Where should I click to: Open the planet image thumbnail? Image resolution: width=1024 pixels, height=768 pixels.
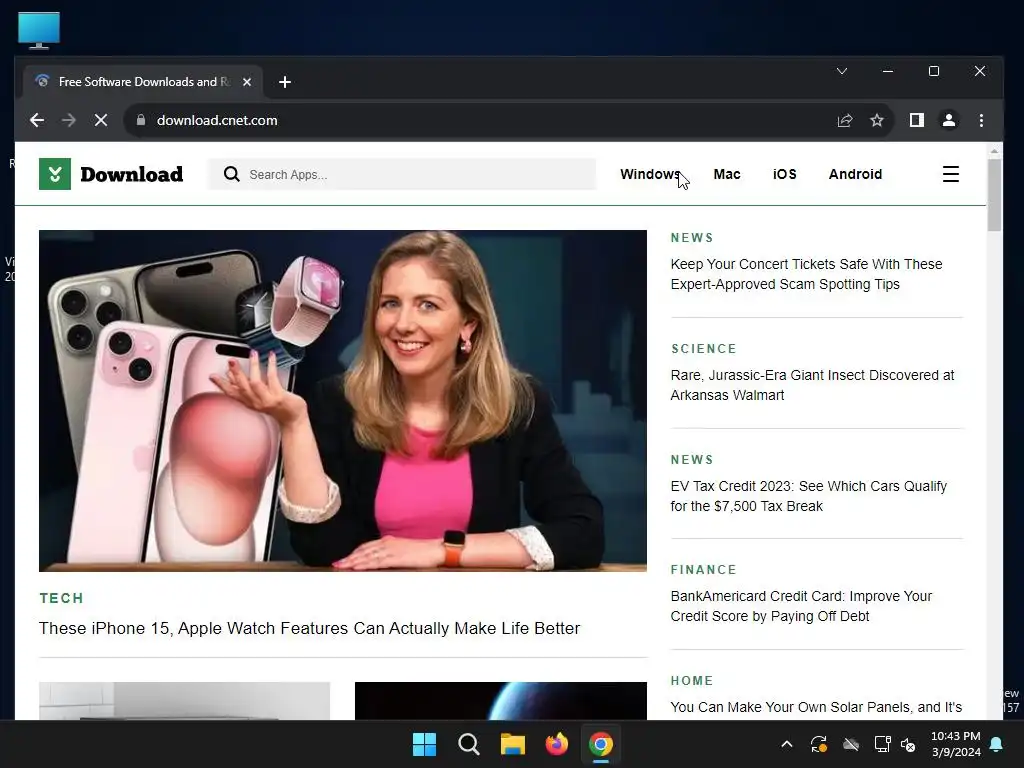pos(501,701)
